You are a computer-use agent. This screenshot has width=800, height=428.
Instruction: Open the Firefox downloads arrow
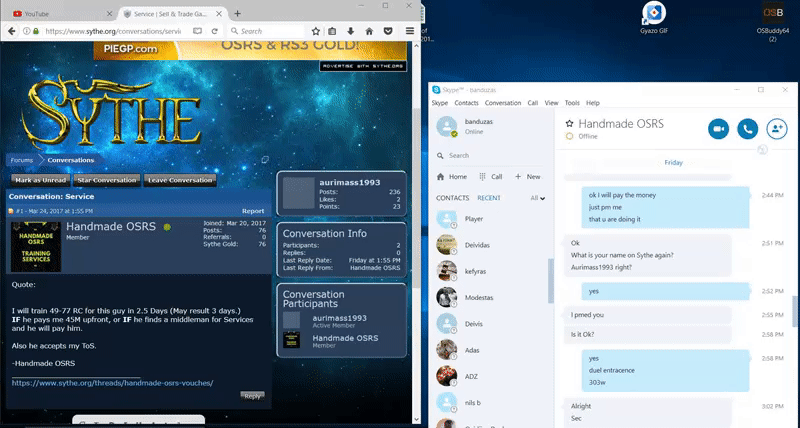(351, 31)
